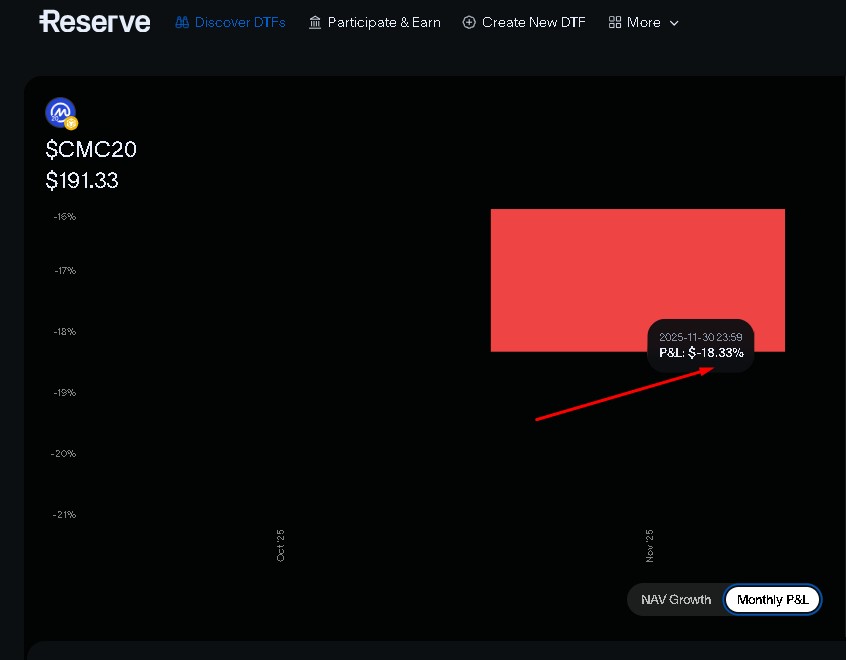The height and width of the screenshot is (660, 846).
Task: Click the Nov '25 axis label
Action: (650, 545)
